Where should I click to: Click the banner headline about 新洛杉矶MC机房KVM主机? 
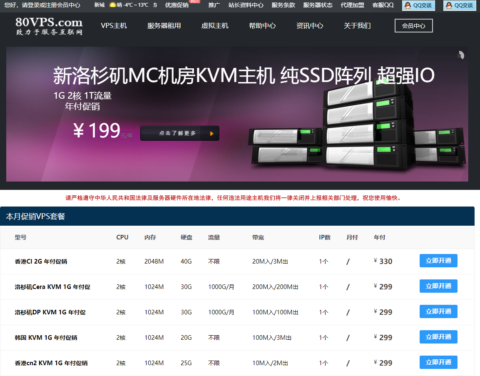(244, 75)
